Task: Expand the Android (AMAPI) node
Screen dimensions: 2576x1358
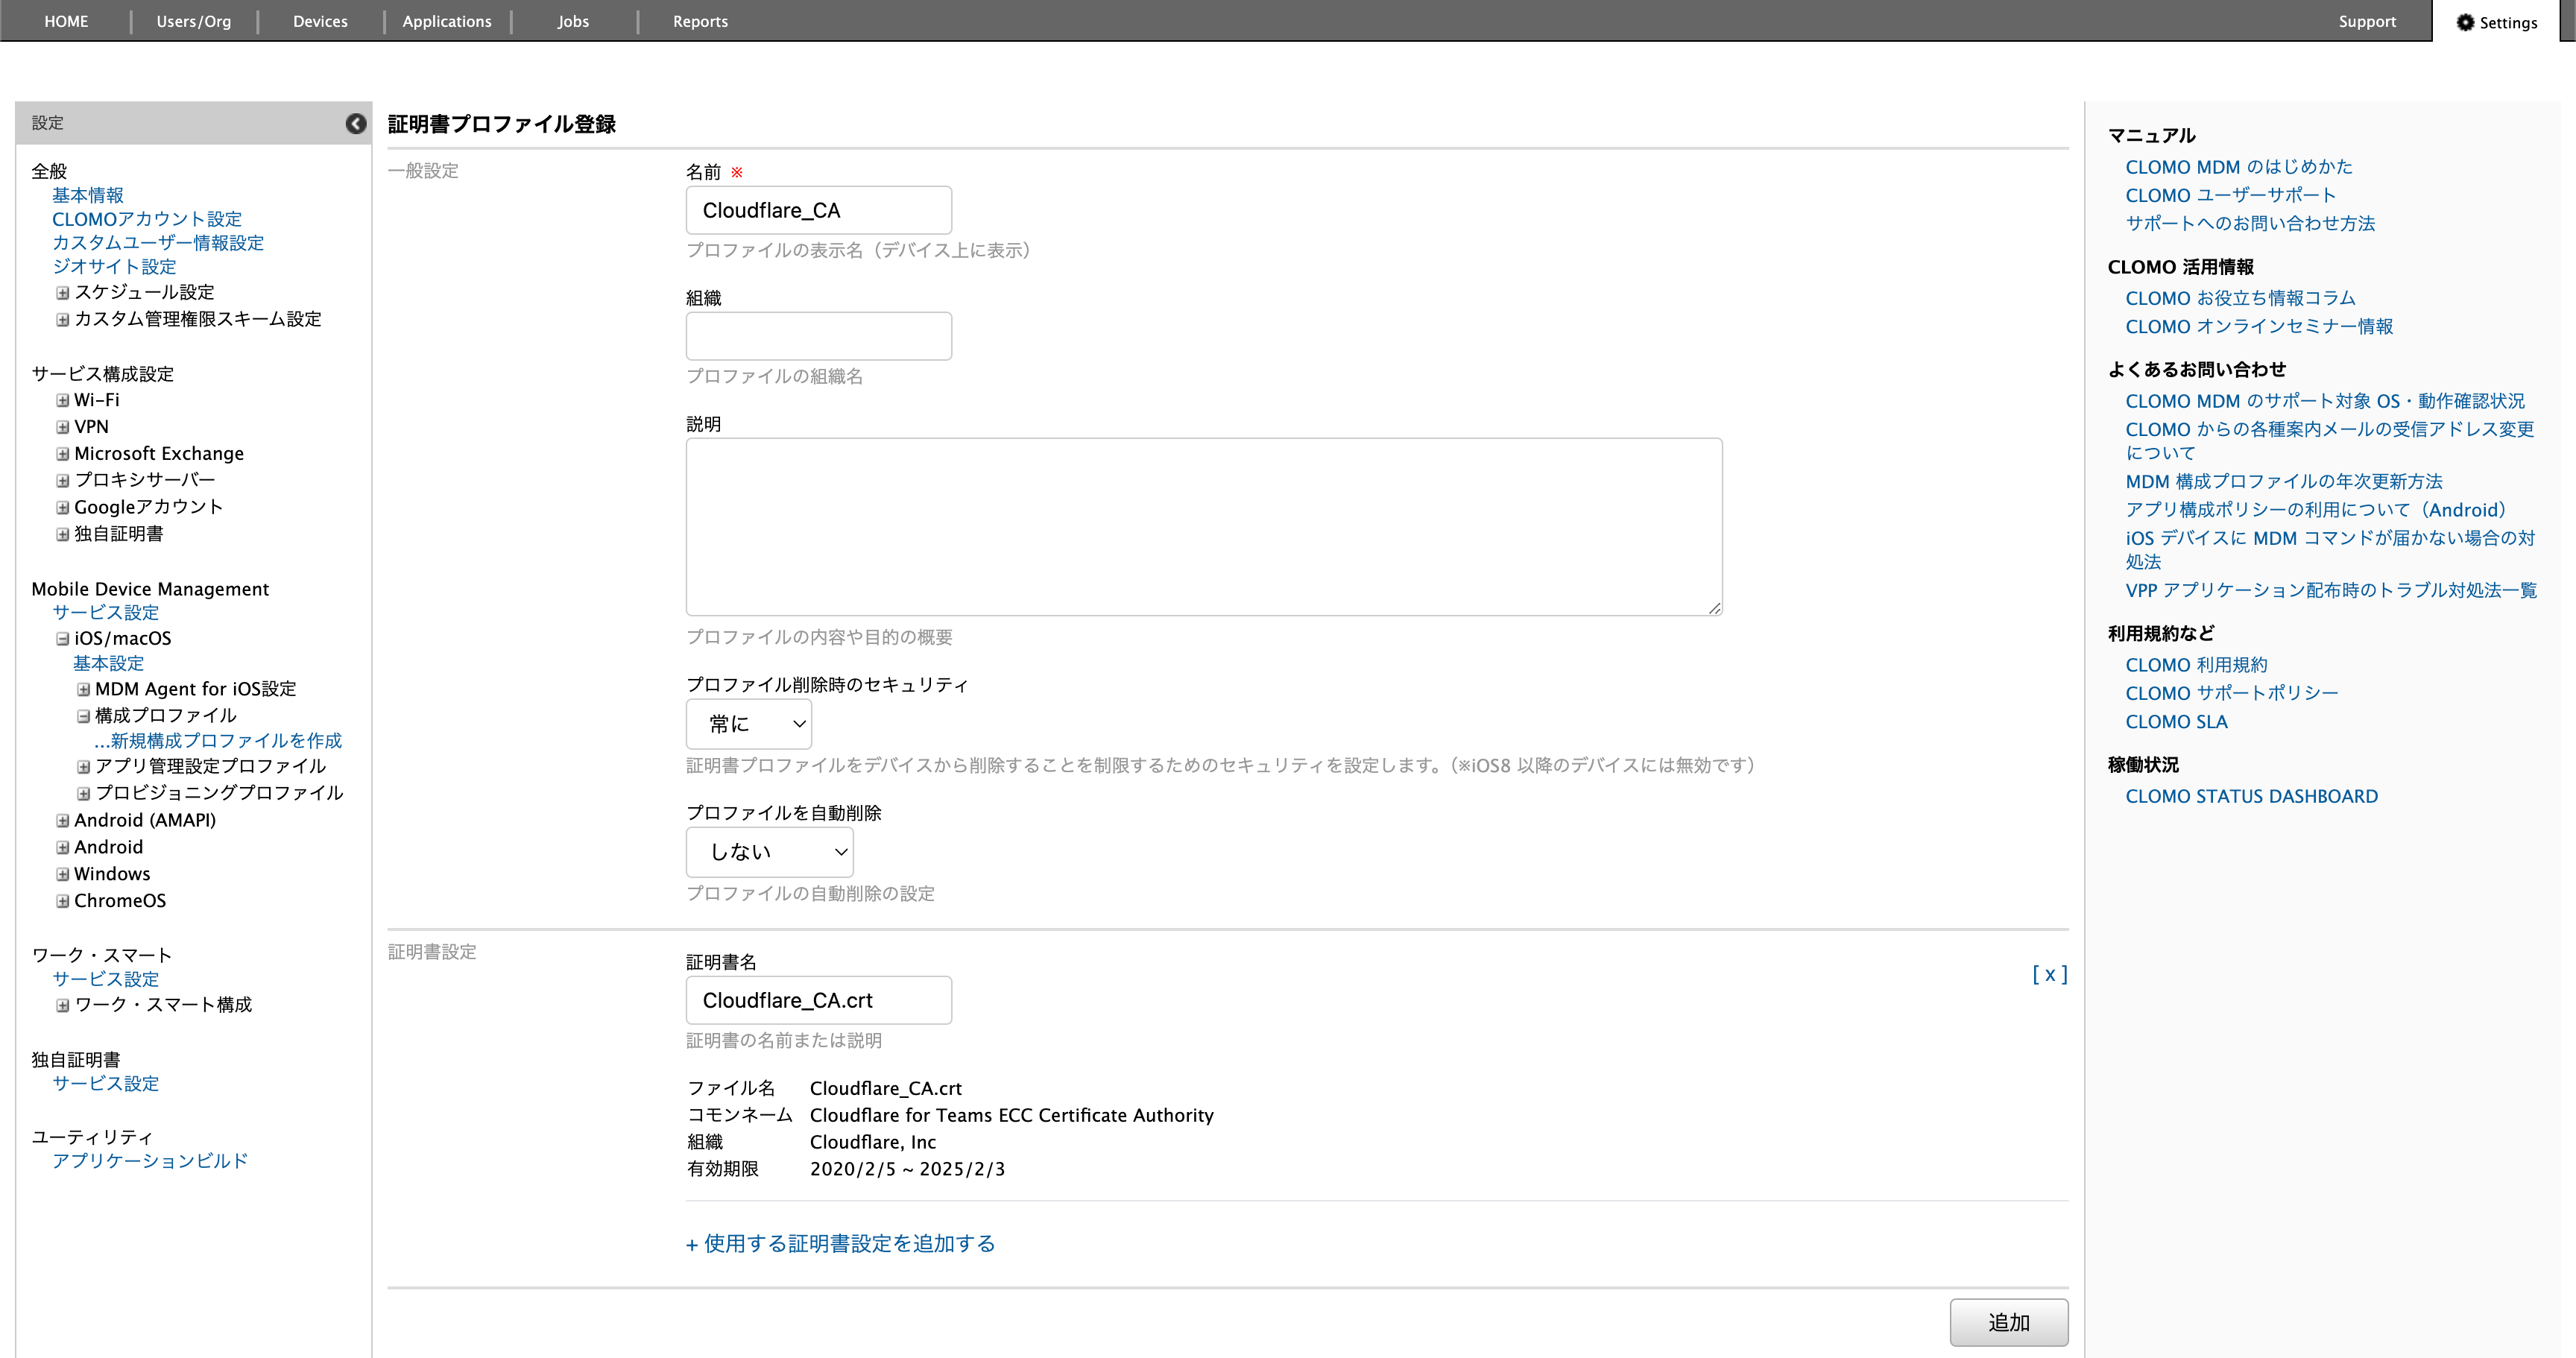Action: [62, 821]
